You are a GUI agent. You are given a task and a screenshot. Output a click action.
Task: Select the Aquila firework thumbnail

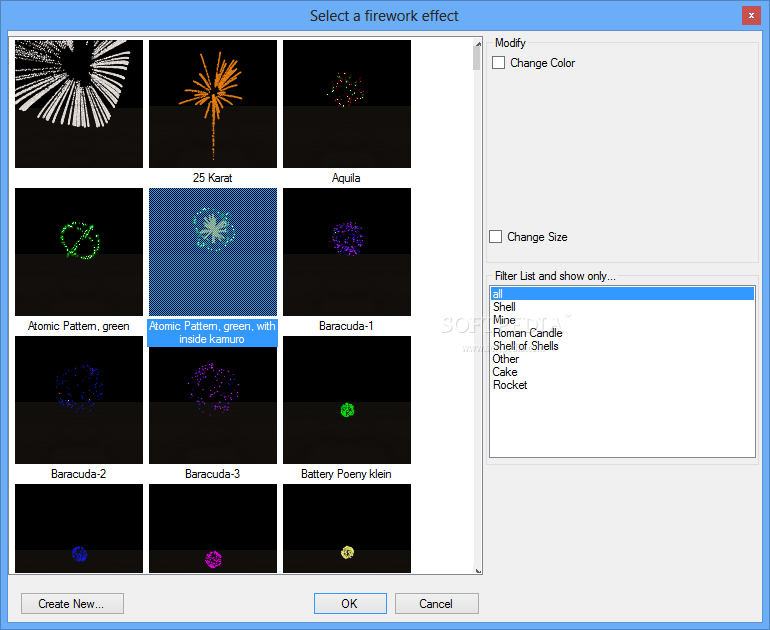(x=347, y=104)
